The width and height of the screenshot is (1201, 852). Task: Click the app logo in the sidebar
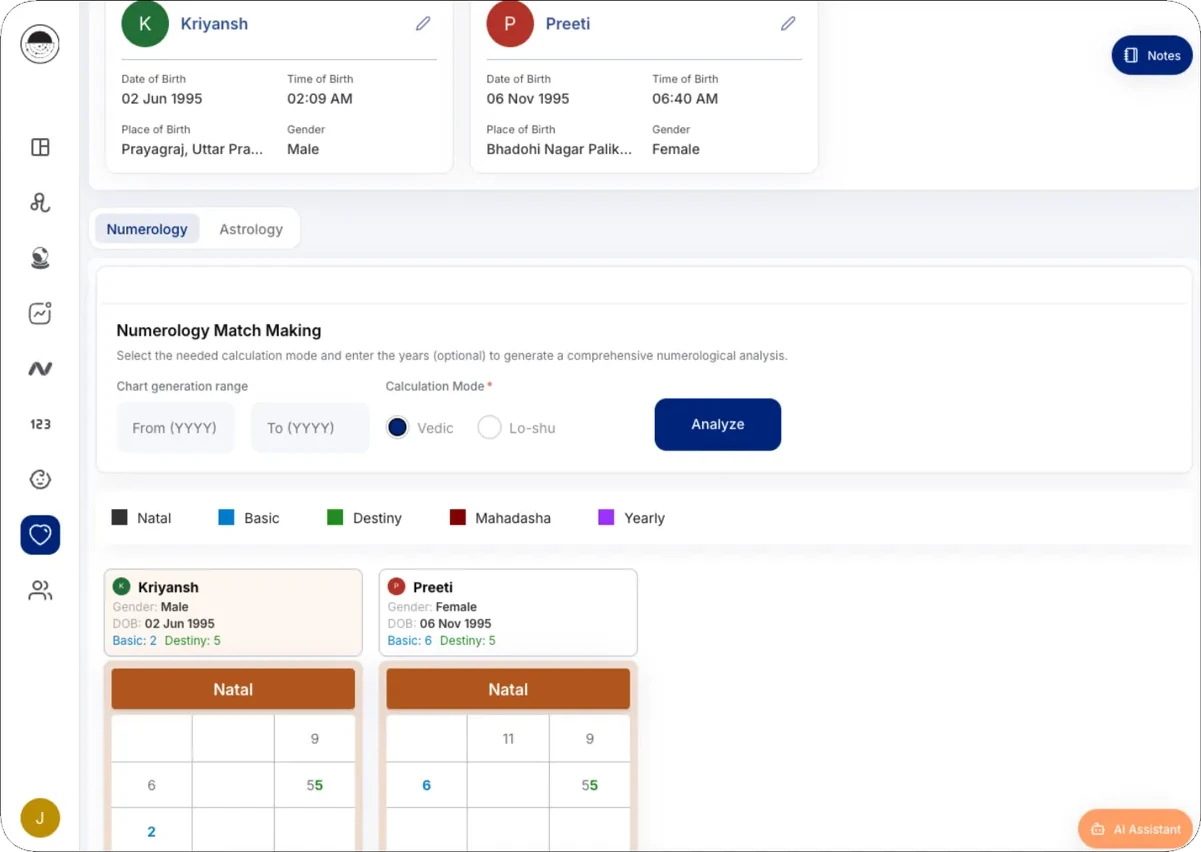coord(40,44)
